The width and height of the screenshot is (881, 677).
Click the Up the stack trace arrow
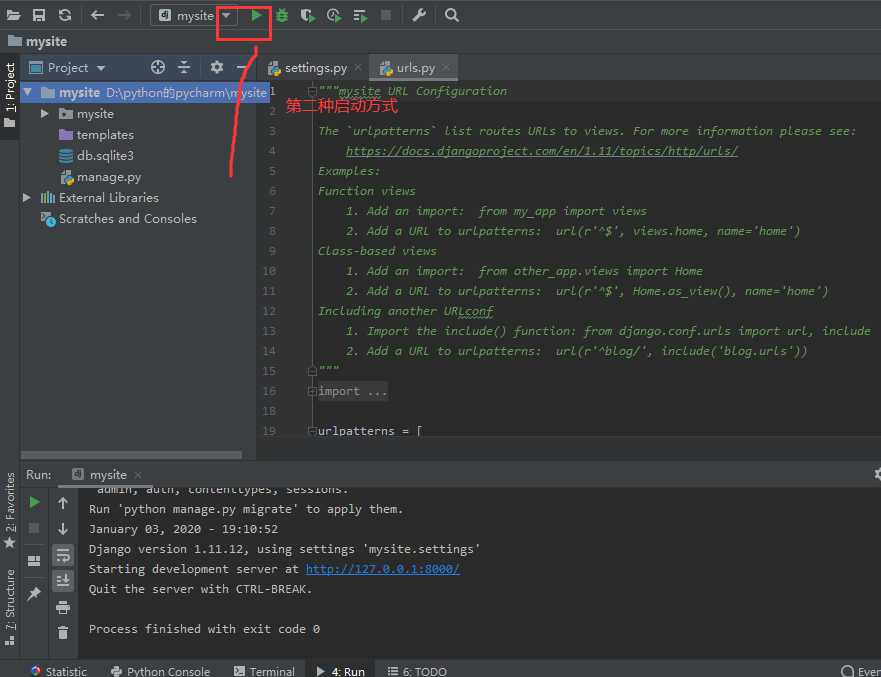63,503
